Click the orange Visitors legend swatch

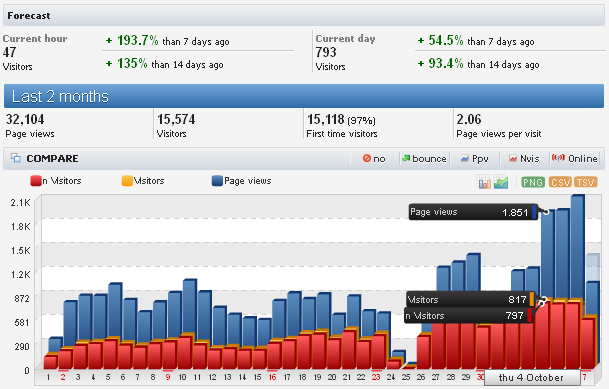127,181
